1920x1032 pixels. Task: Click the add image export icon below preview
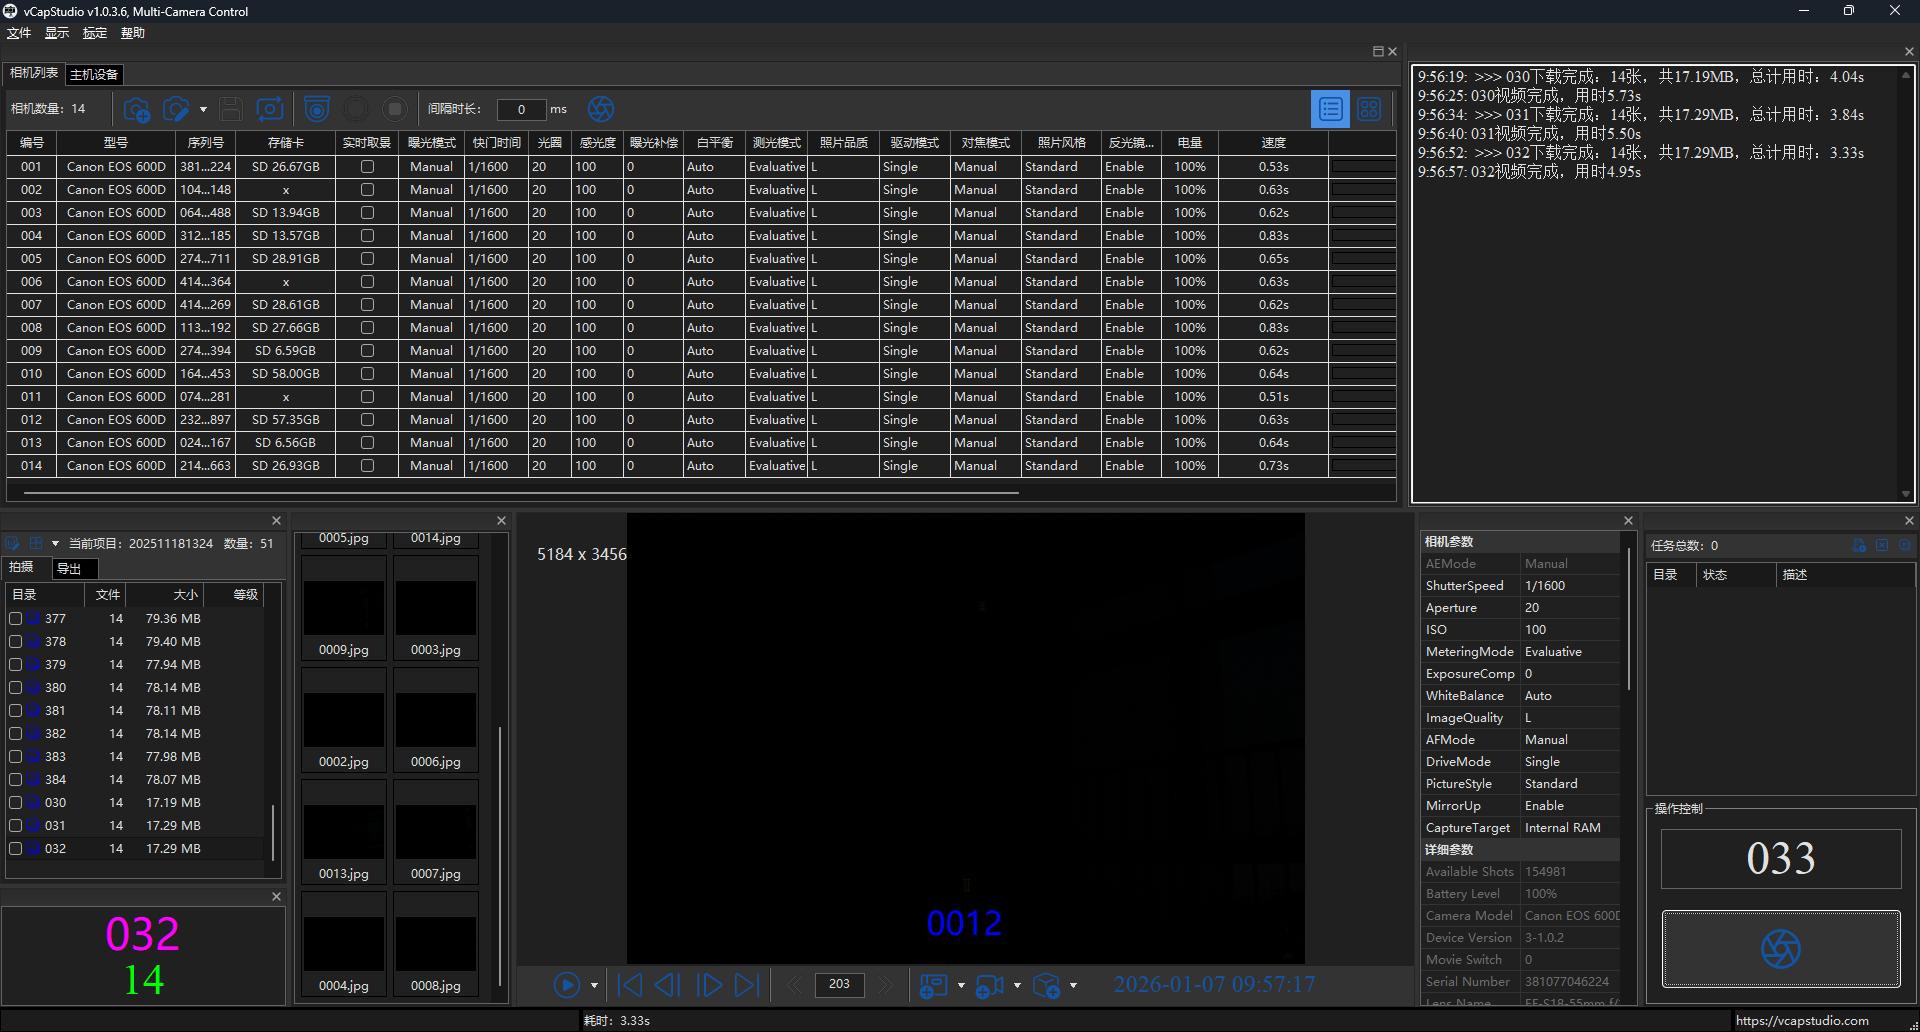(x=934, y=985)
